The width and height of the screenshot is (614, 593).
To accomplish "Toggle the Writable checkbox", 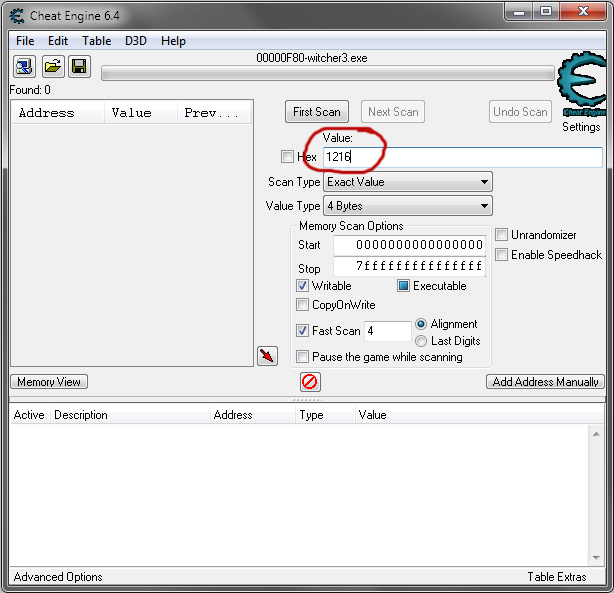I will [302, 286].
